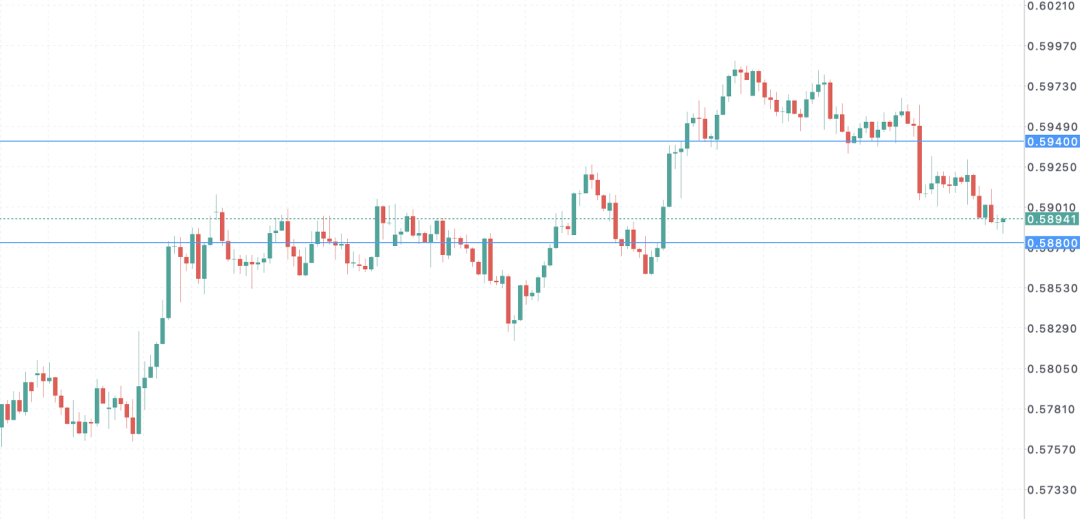
Task: Click the 0.58530 price axis label
Action: (1052, 288)
